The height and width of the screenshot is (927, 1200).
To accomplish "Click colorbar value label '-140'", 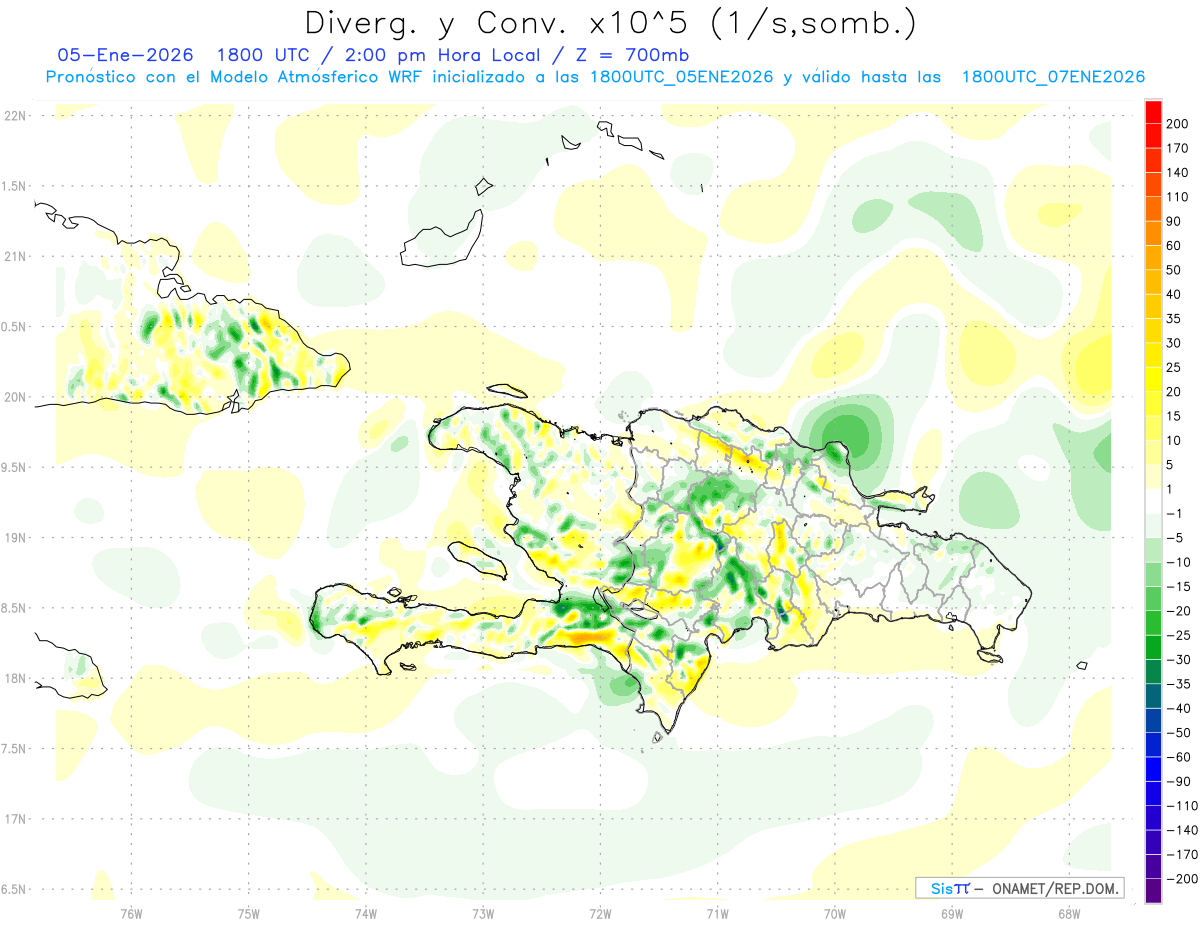I will coord(1182,830).
